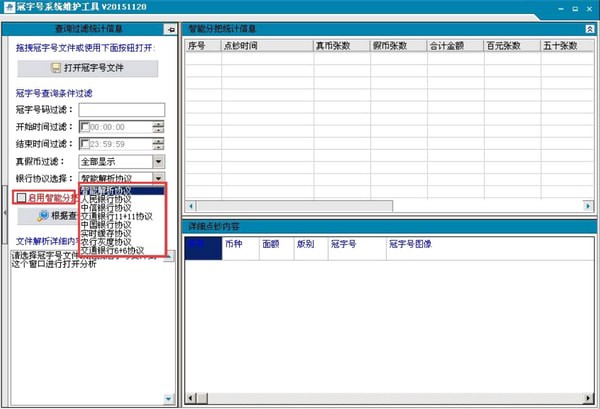
Task: Click the app icon in the title bar
Action: (10, 9)
